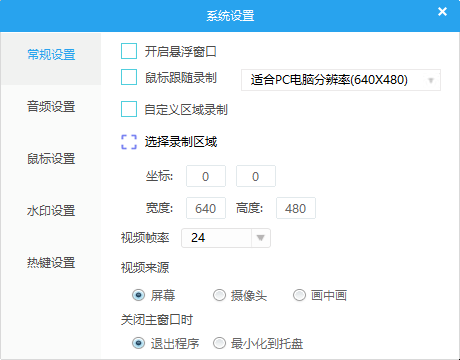
Task: Click the 选择录制区域 dashed-square icon
Action: [129, 142]
